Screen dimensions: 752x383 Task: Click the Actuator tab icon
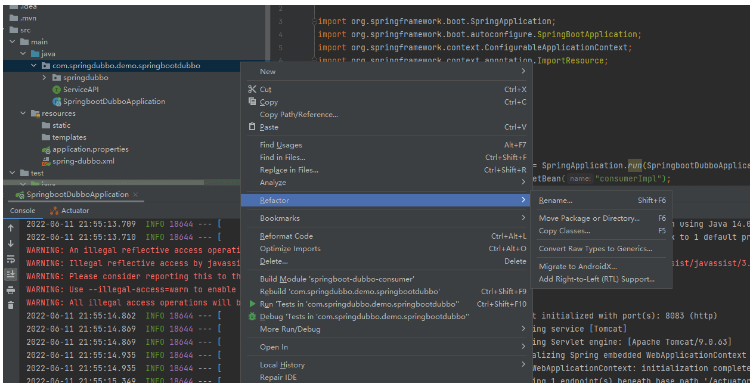coord(54,210)
